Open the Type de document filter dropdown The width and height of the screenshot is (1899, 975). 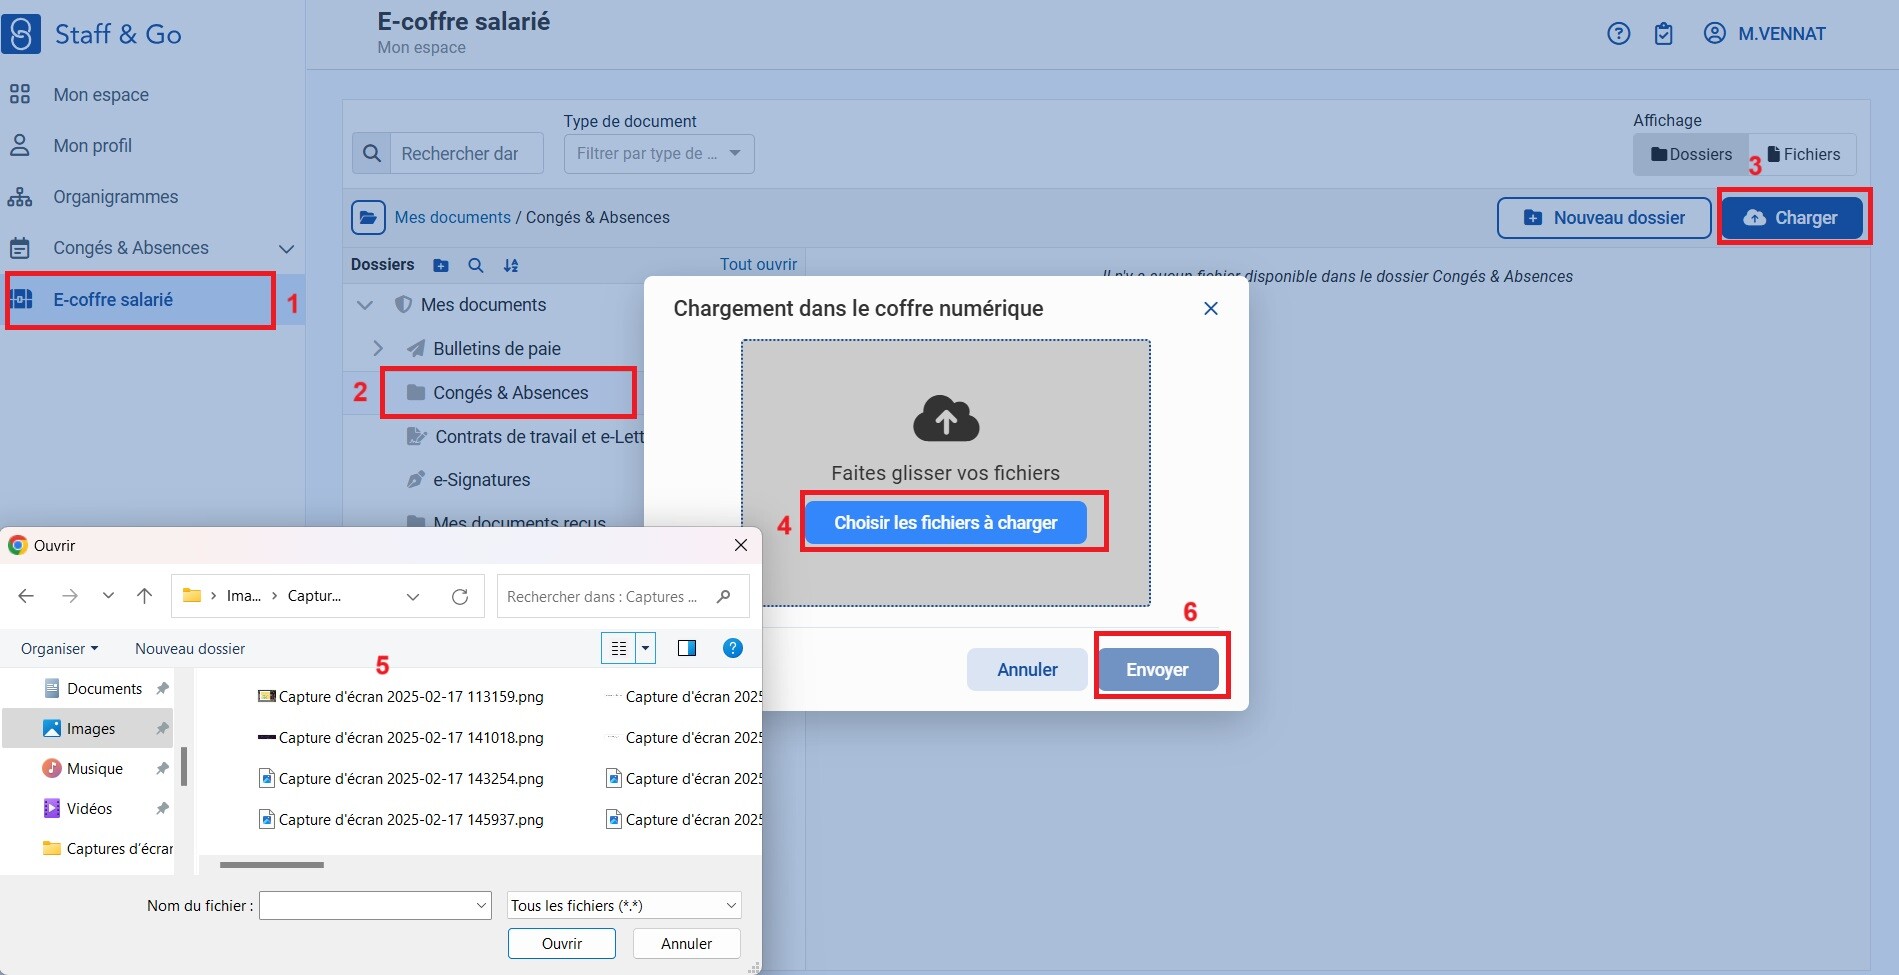coord(659,154)
